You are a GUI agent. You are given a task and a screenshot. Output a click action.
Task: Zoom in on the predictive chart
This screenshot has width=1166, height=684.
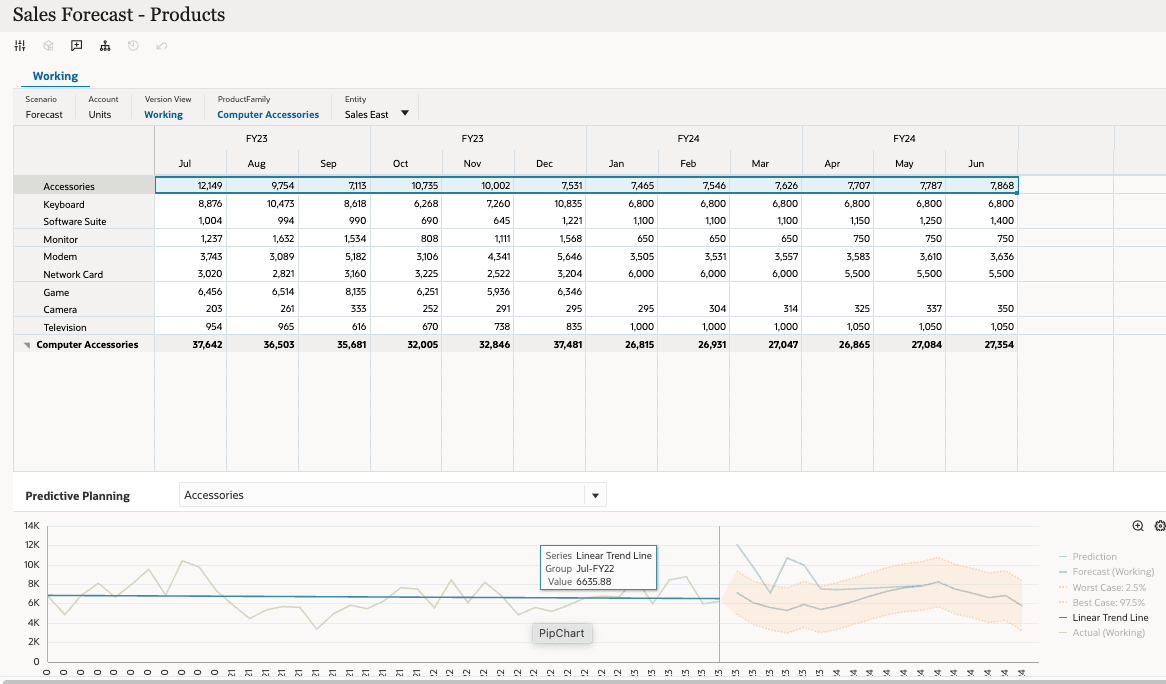click(x=1138, y=526)
